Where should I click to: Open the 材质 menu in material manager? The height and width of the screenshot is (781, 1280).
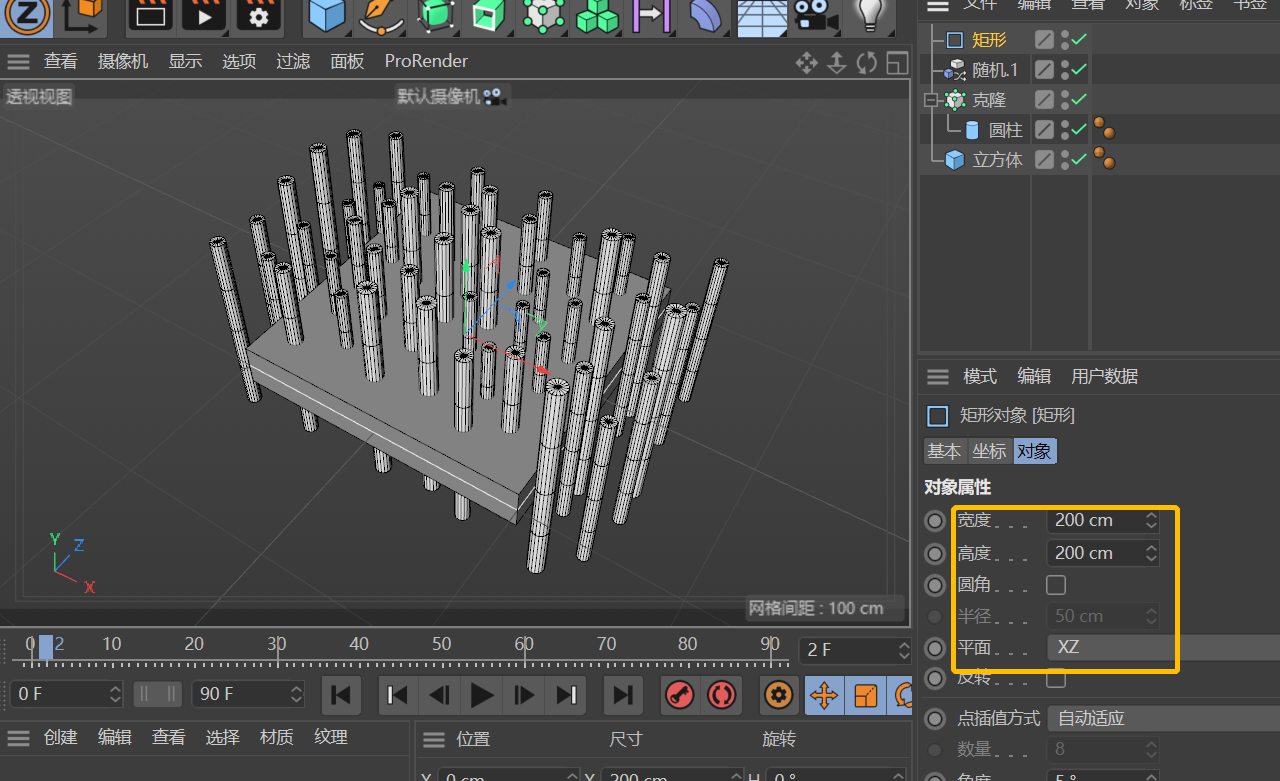pos(277,737)
